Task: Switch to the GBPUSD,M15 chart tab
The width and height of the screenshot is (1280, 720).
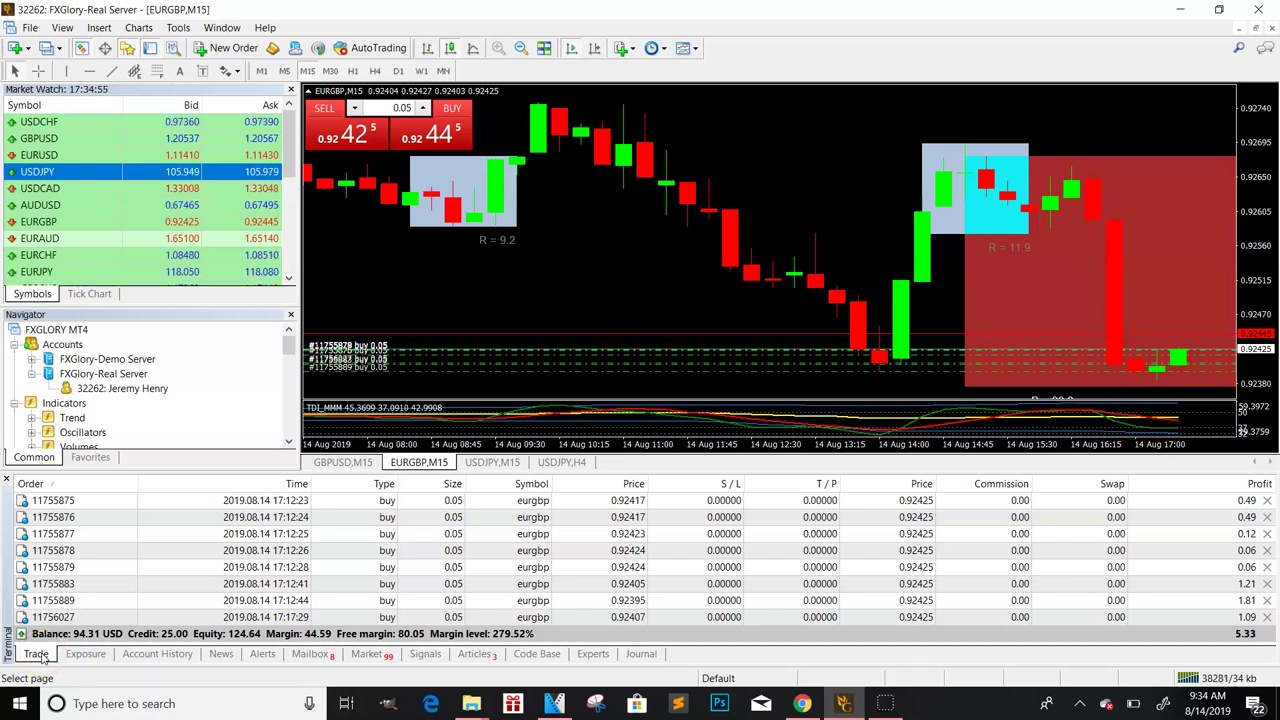Action: coord(343,462)
